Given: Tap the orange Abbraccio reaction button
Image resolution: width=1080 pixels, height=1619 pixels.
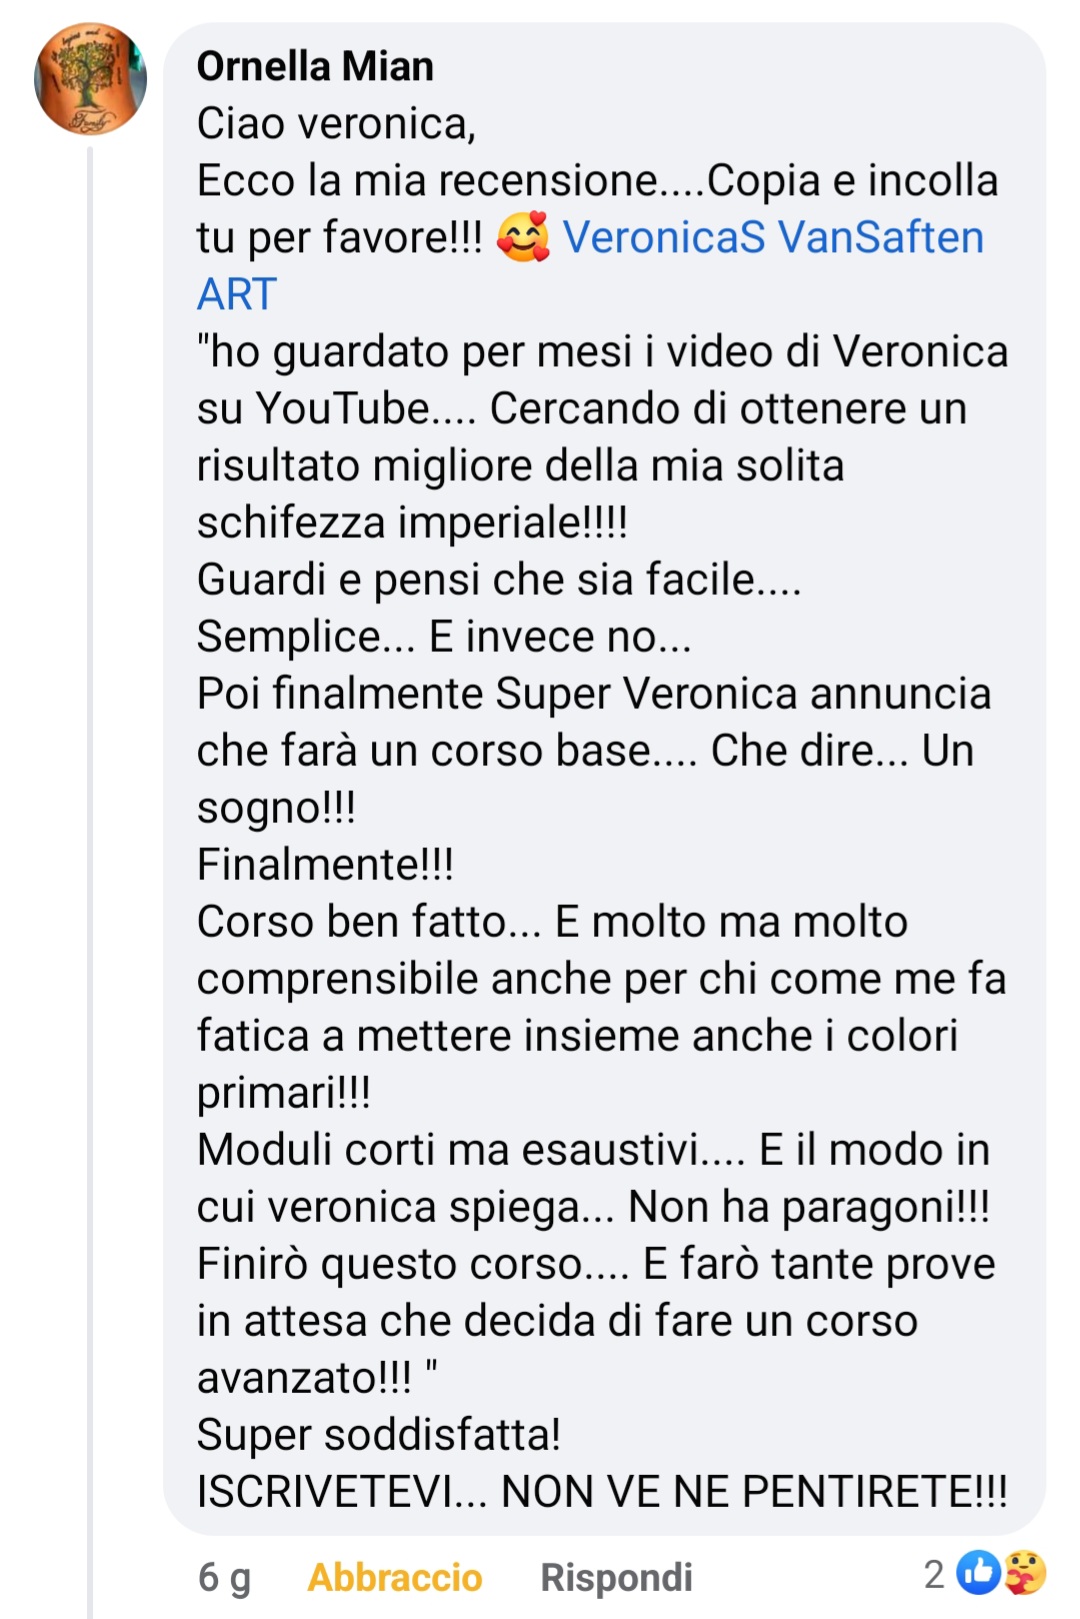Looking at the screenshot, I should tap(395, 1577).
